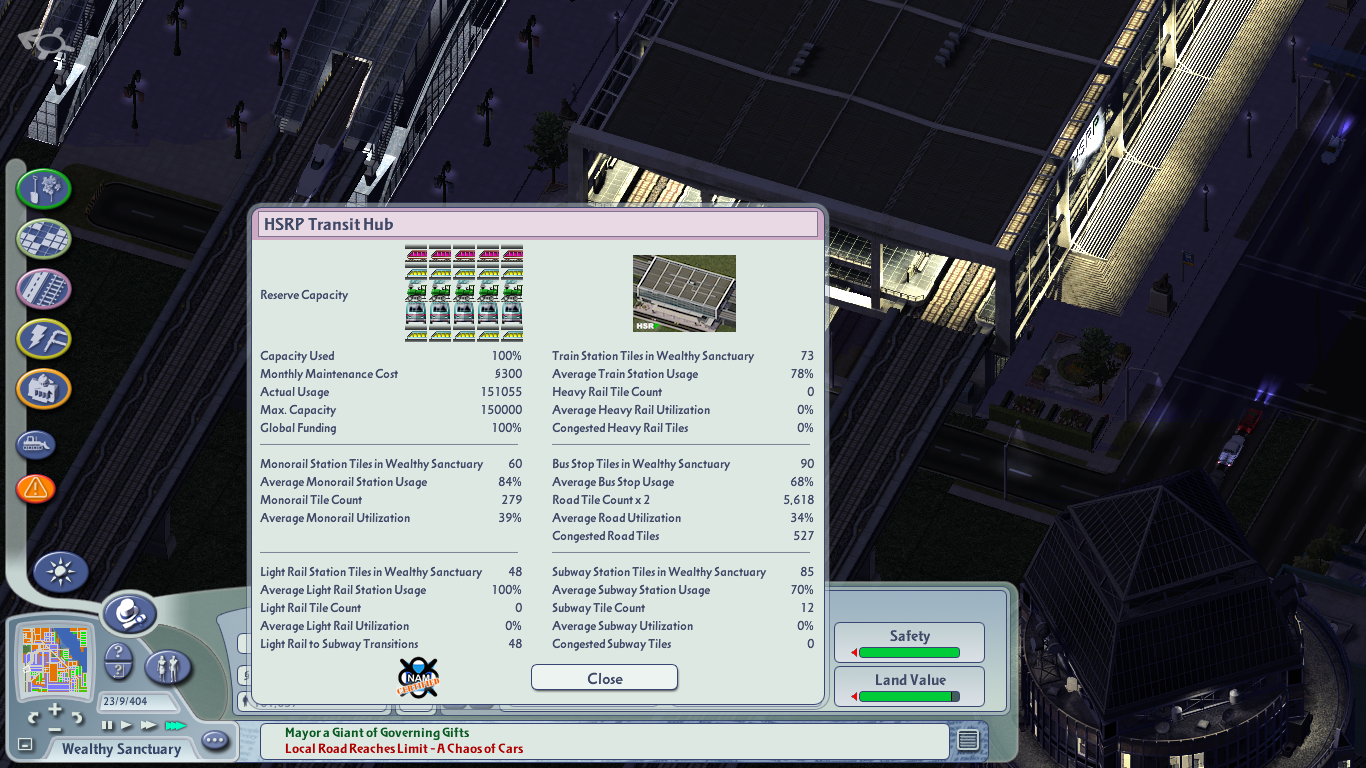
Task: Click 'Average Subway Station Usage' label
Action: tap(631, 590)
